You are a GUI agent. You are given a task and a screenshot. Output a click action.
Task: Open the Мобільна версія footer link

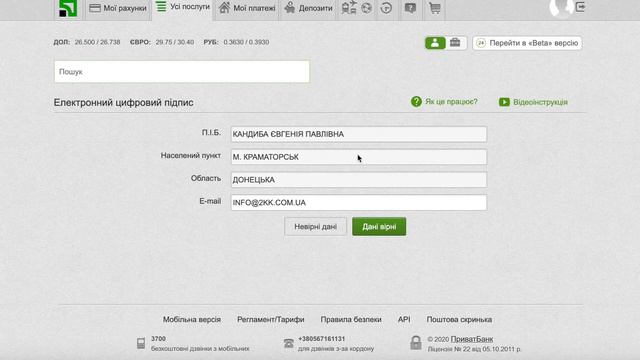pyautogui.click(x=192, y=320)
